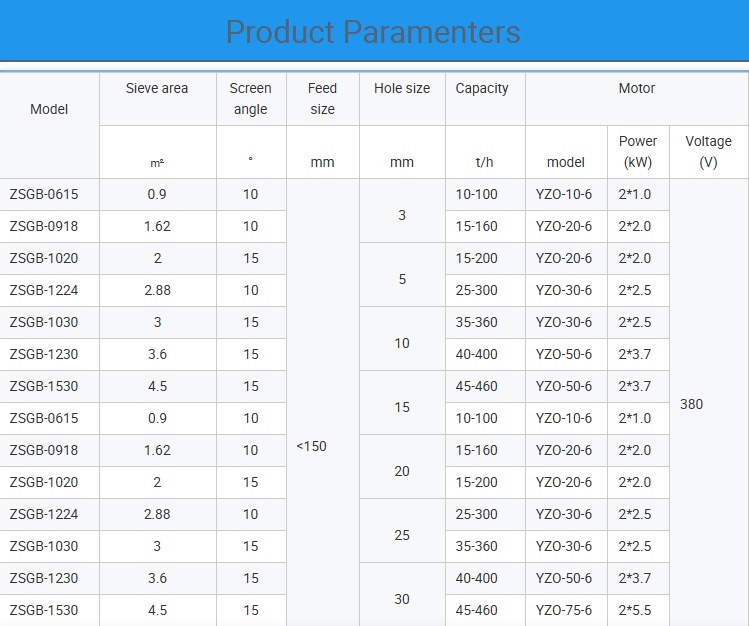
Task: Click the hole size 5 cell
Action: (x=402, y=279)
